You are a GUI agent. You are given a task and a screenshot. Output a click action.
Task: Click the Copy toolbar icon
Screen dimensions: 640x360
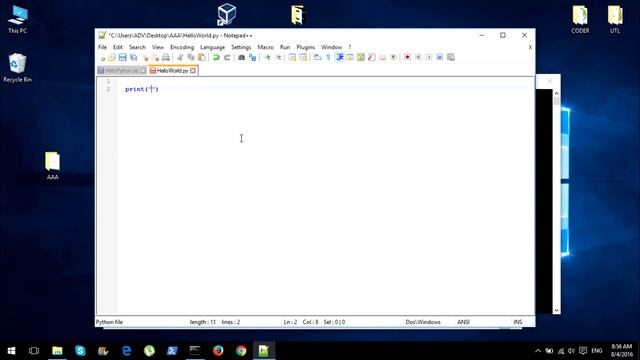pyautogui.click(x=191, y=58)
